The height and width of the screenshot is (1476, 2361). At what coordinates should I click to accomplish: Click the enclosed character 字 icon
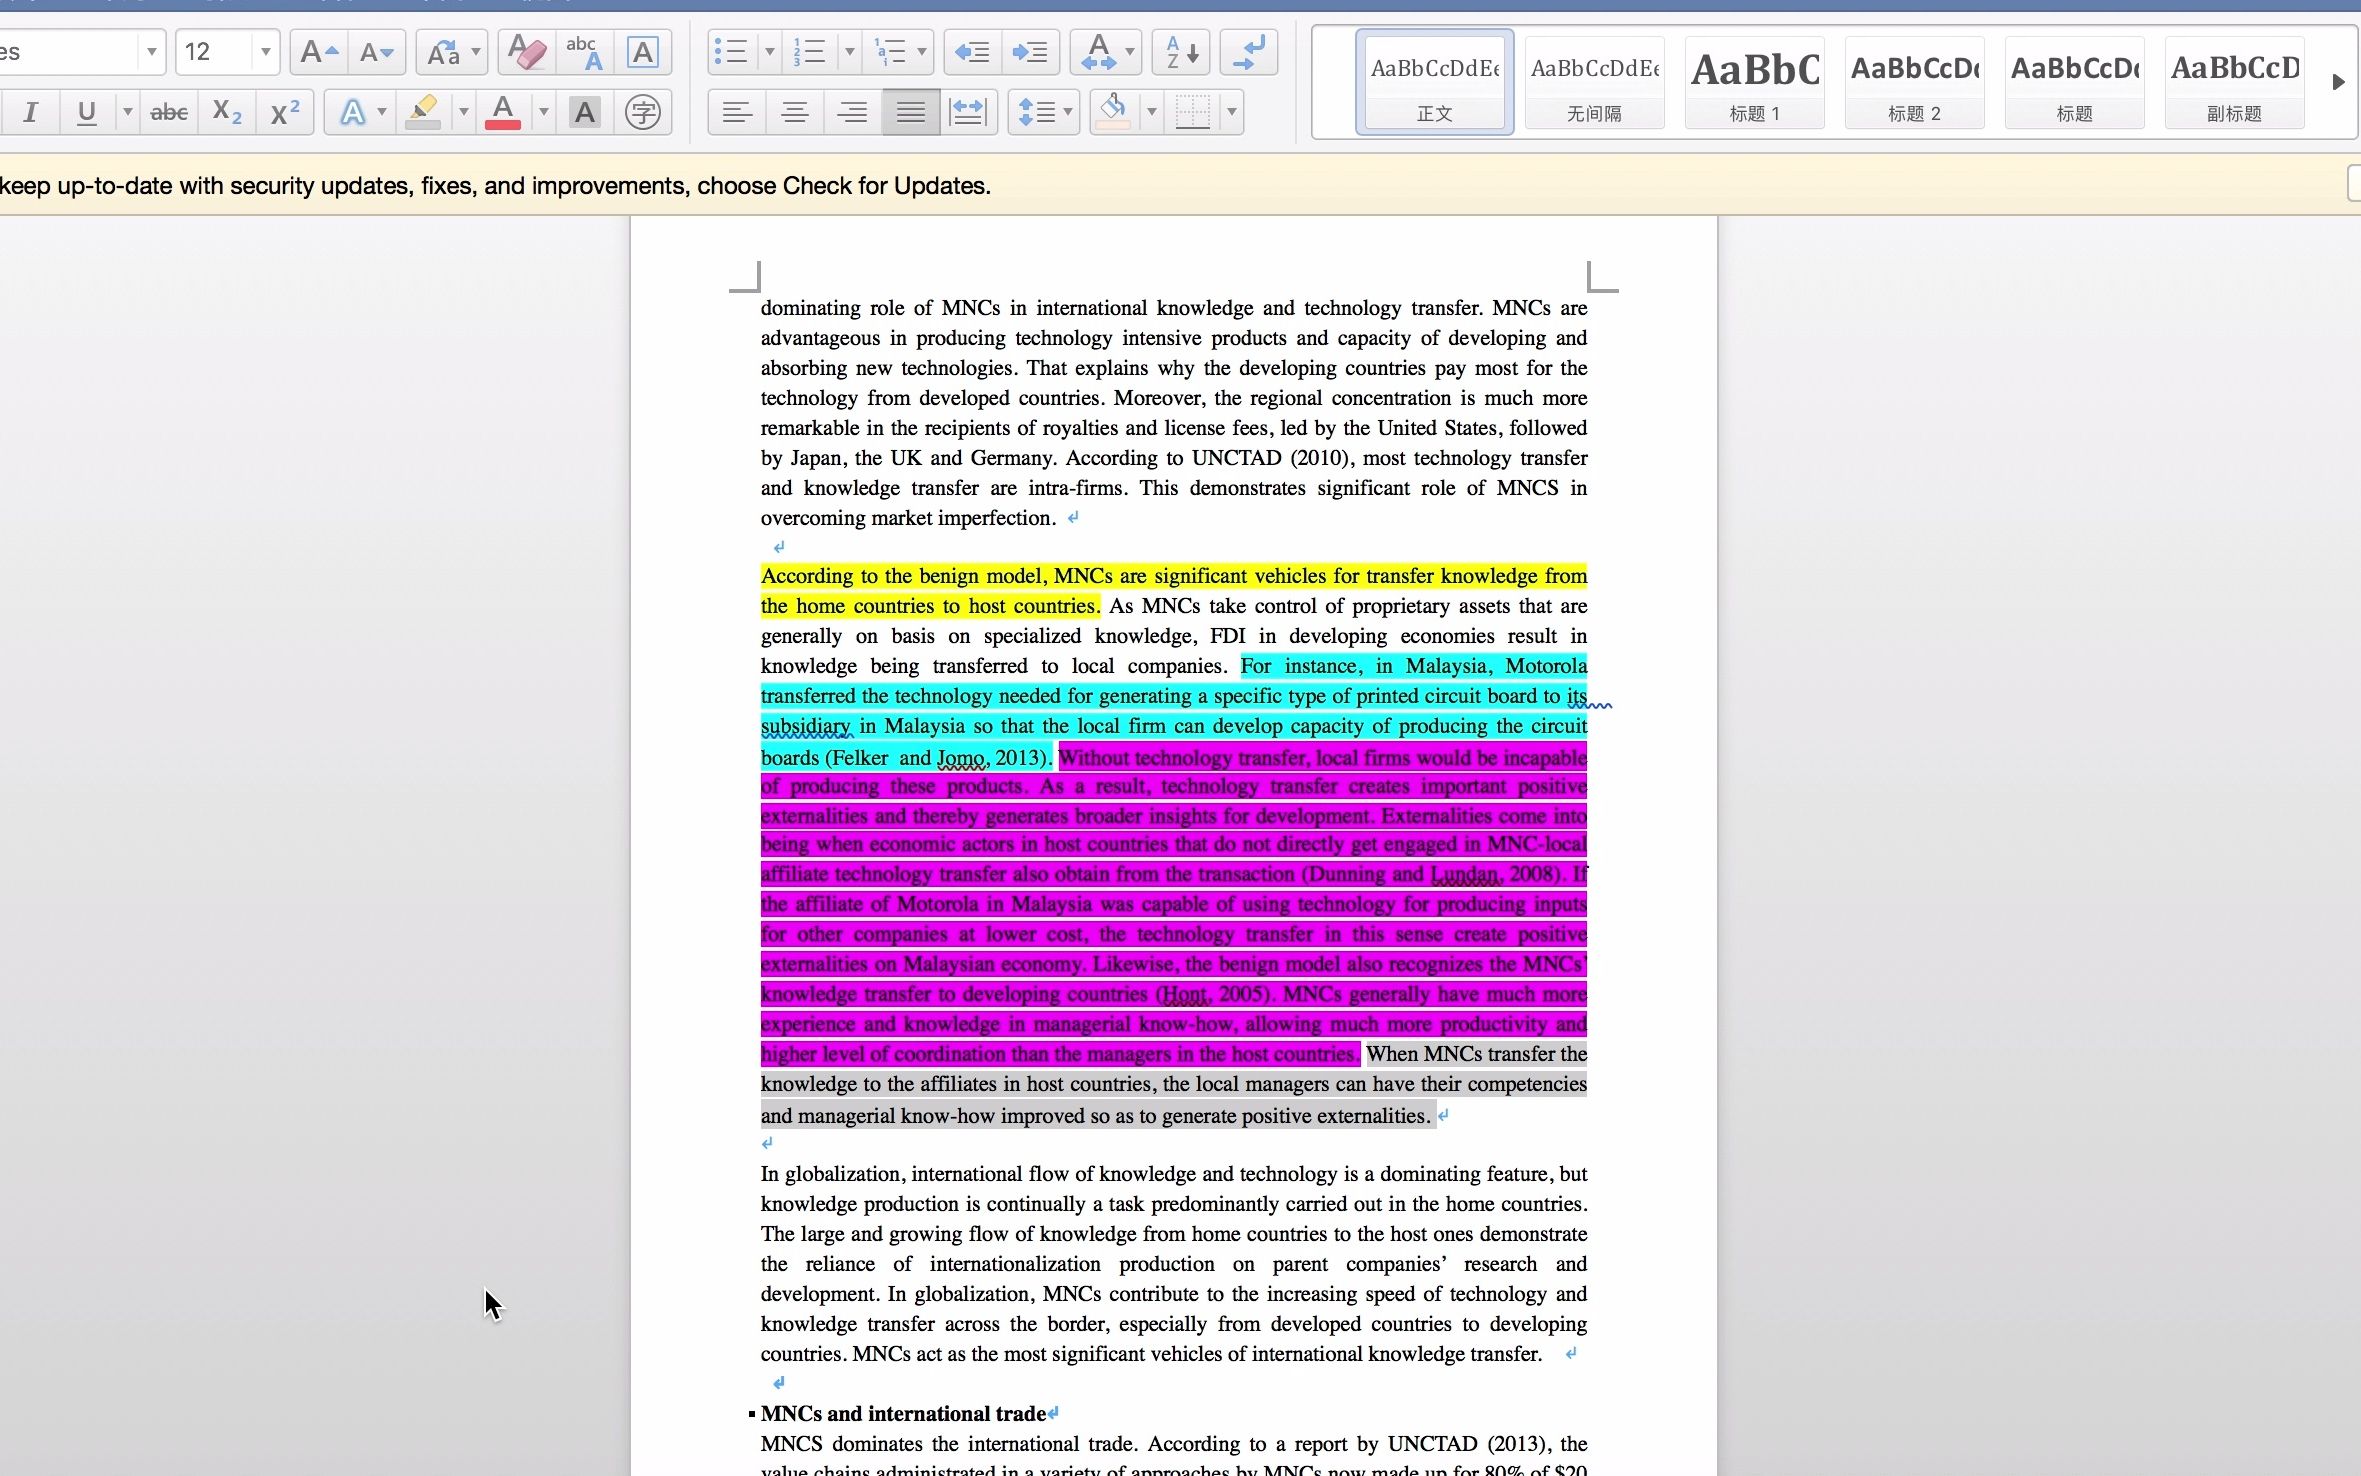point(642,112)
